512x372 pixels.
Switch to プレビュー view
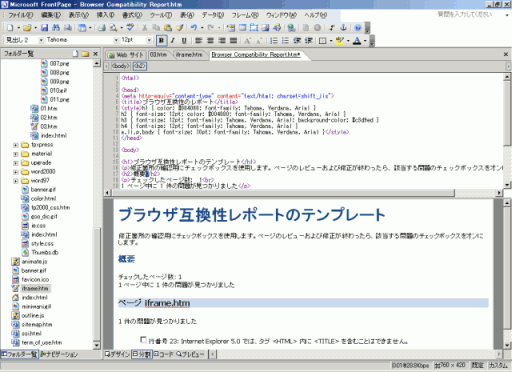tap(190, 354)
